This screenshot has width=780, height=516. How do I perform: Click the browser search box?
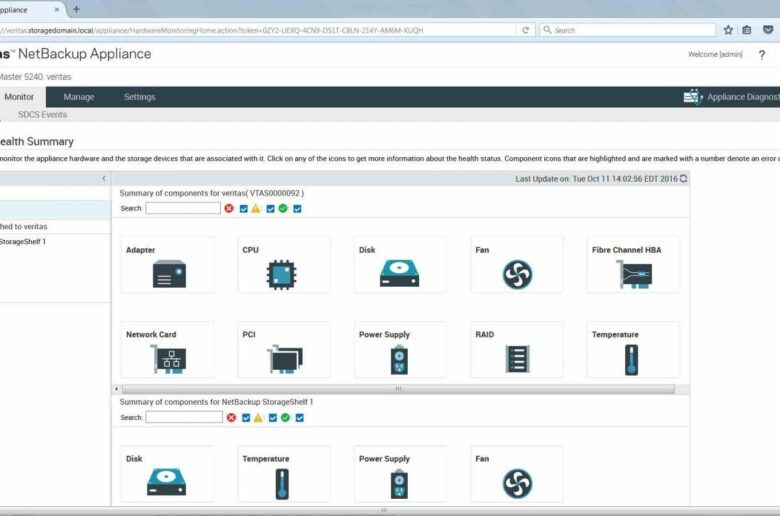(628, 30)
